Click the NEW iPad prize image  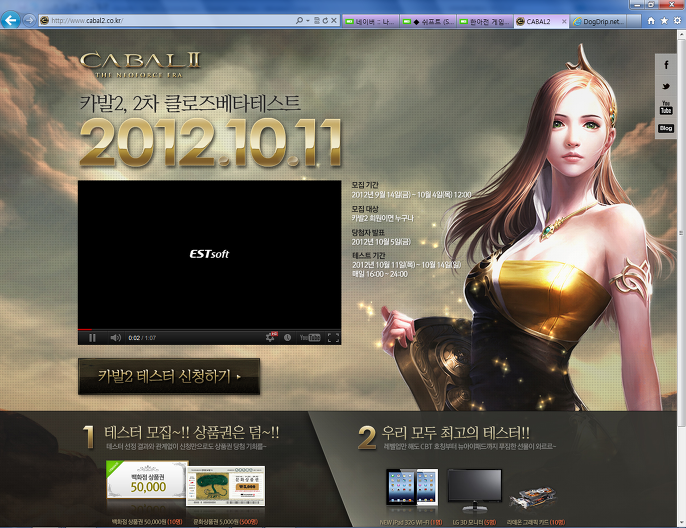412,487
